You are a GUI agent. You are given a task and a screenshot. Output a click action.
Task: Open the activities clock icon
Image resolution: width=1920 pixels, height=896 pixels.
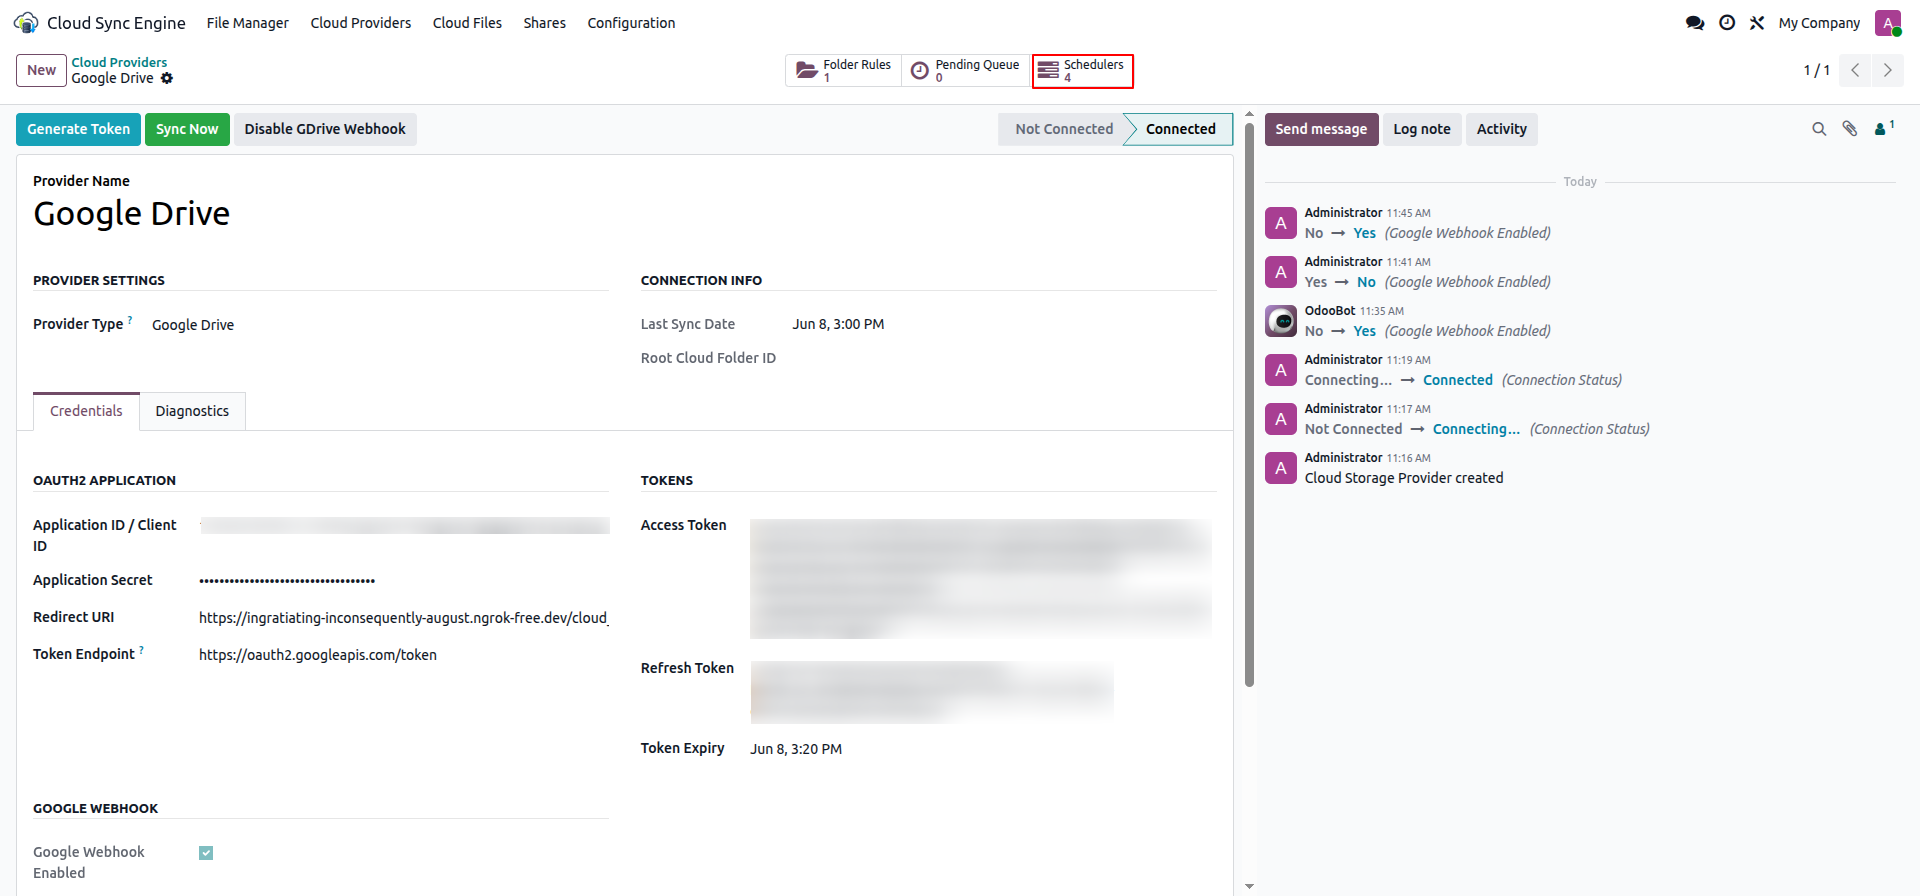[1727, 23]
